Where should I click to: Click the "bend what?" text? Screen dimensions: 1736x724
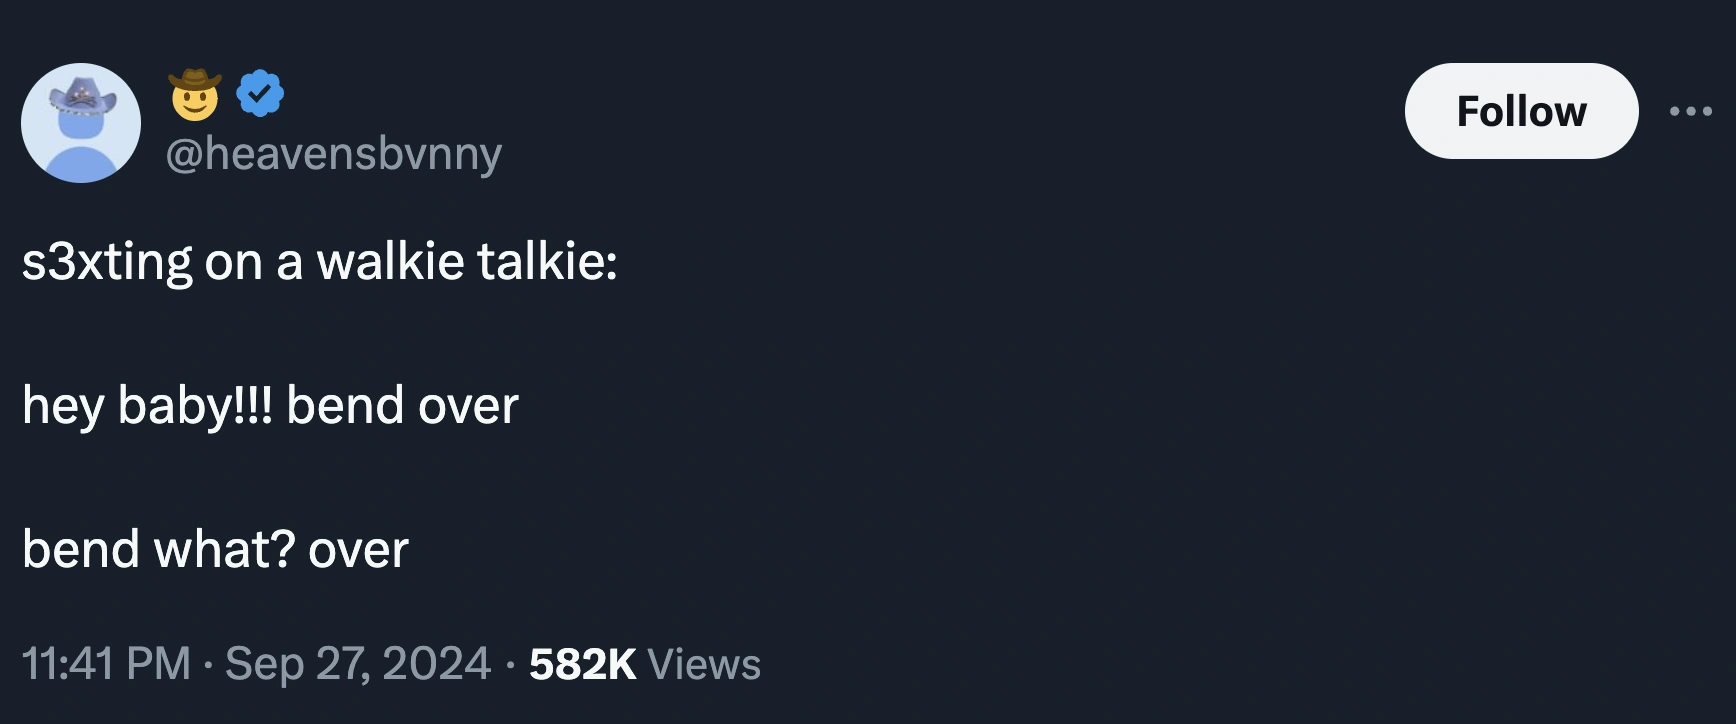coord(158,550)
